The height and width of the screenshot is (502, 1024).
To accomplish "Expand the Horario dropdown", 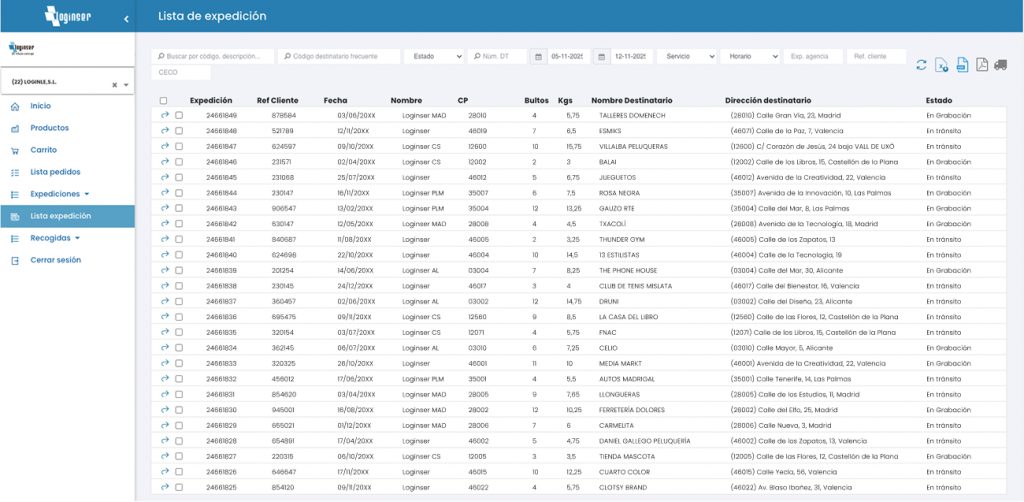I will 749,57.
